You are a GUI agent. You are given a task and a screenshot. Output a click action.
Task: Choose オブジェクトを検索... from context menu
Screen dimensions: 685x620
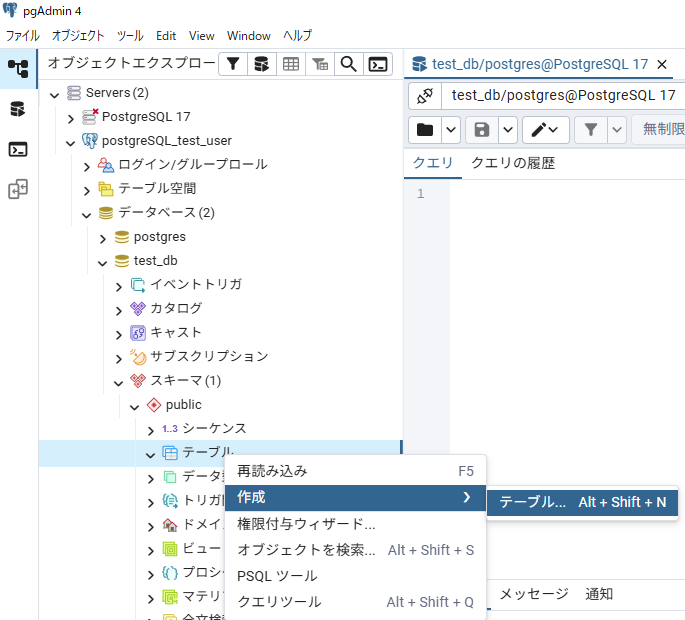click(x=355, y=550)
